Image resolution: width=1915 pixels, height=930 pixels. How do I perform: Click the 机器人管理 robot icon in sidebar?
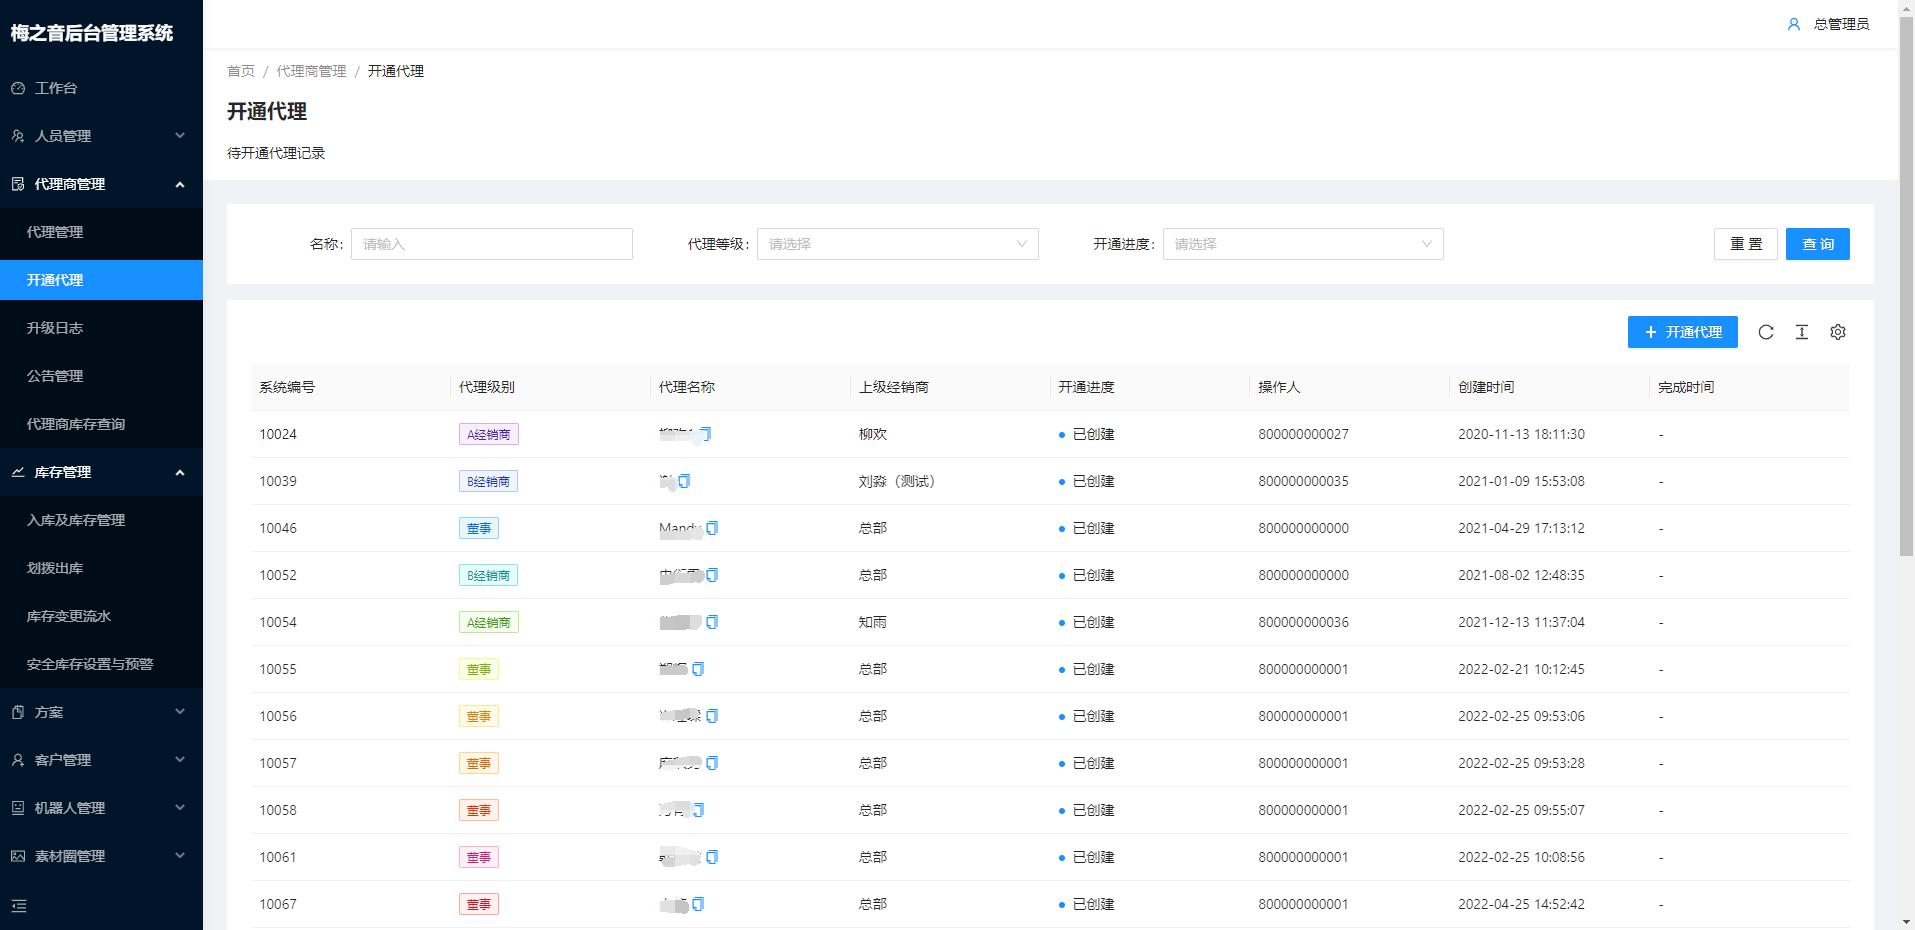(18, 808)
